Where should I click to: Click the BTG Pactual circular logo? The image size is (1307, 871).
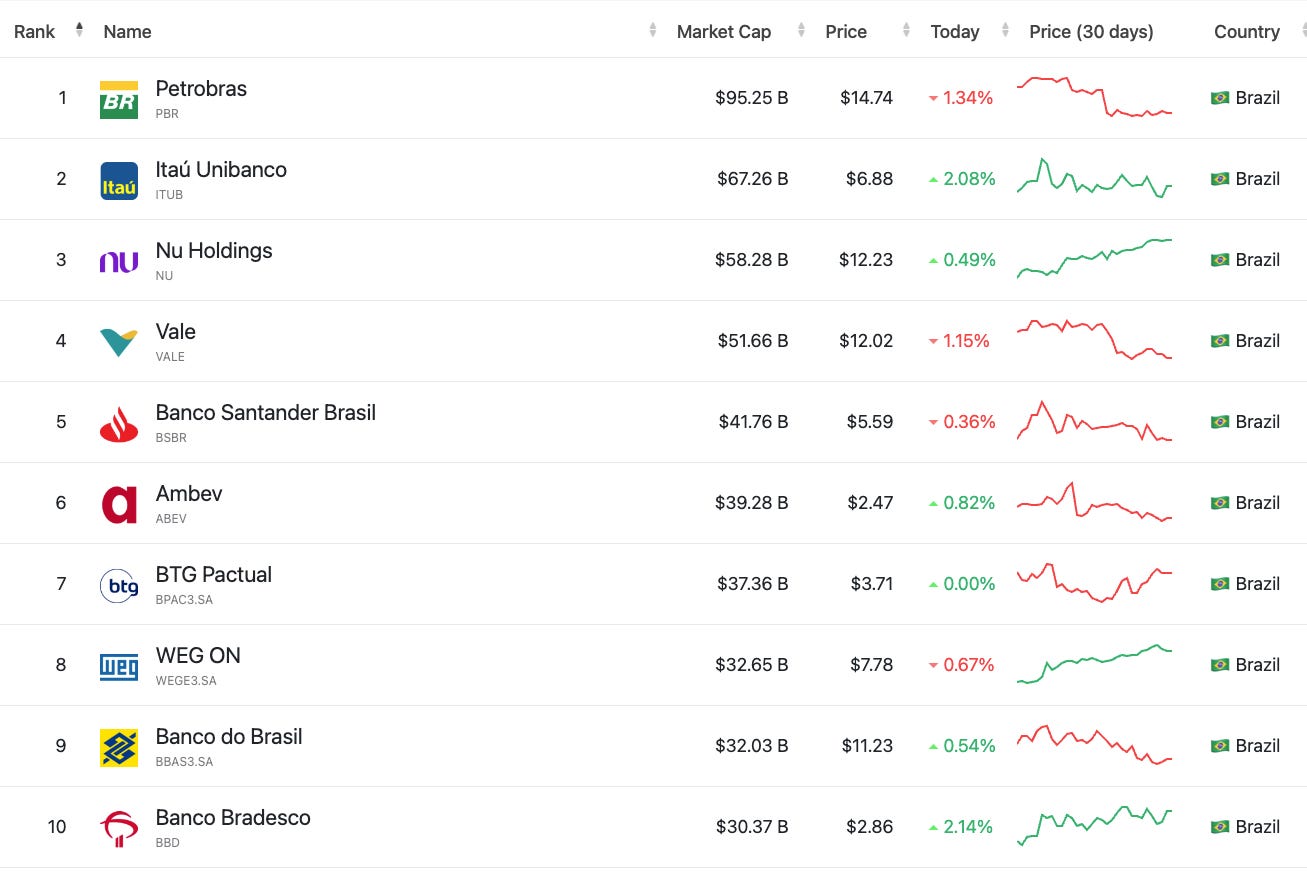point(118,584)
